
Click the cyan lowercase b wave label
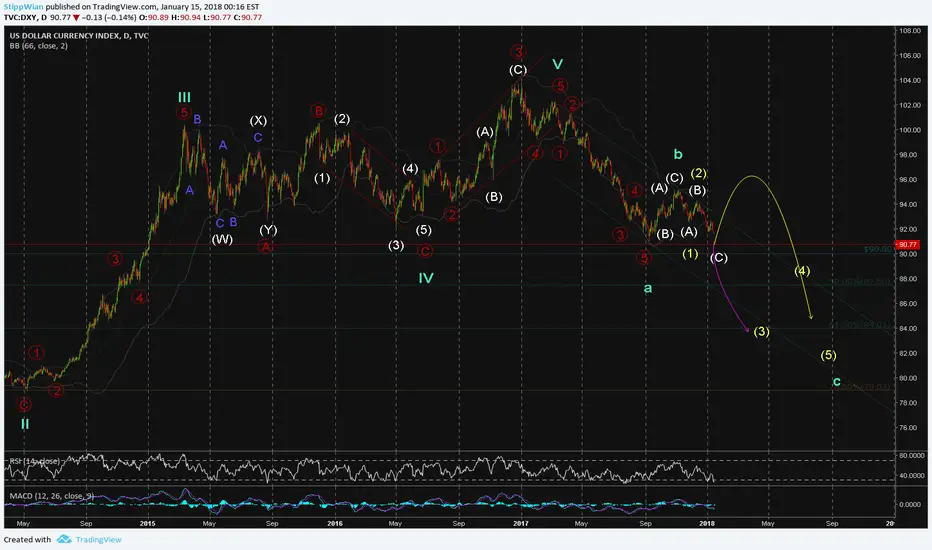(x=678, y=154)
